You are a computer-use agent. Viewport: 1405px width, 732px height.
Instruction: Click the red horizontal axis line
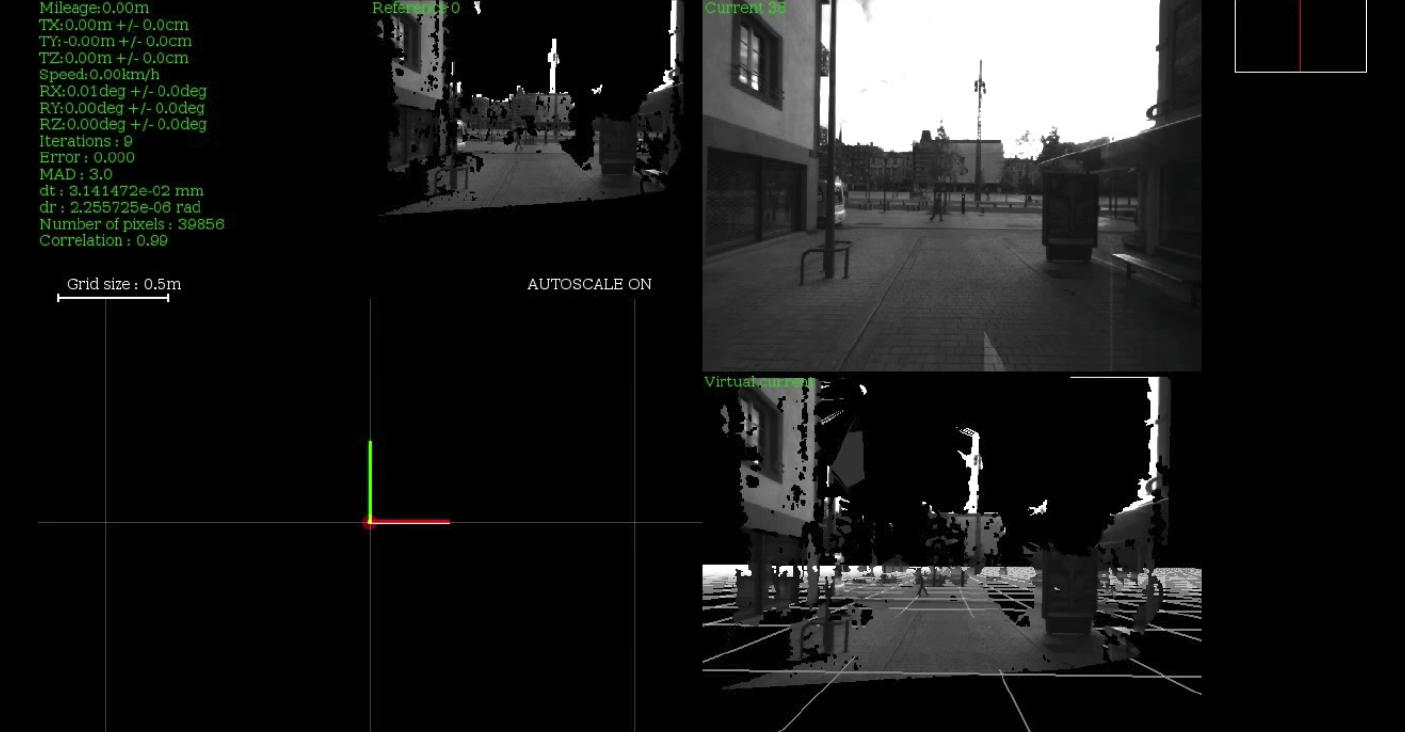(410, 521)
